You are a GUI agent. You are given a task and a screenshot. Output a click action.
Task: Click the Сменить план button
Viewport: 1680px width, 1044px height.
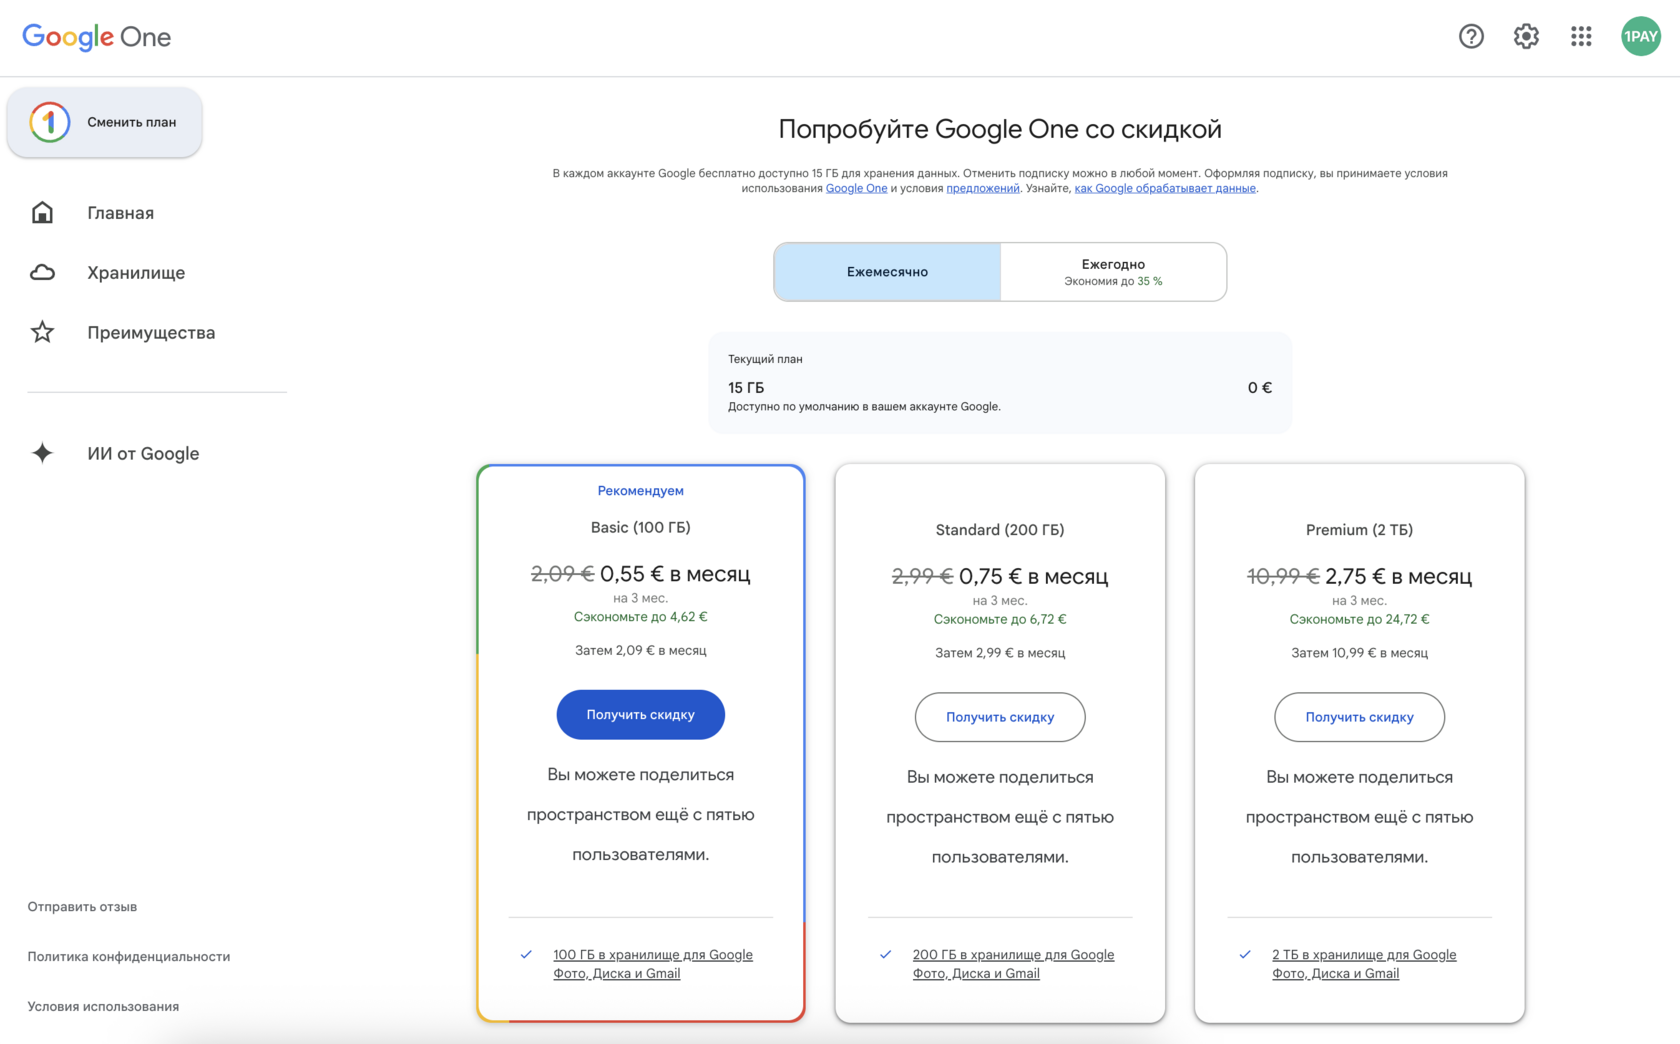105,122
